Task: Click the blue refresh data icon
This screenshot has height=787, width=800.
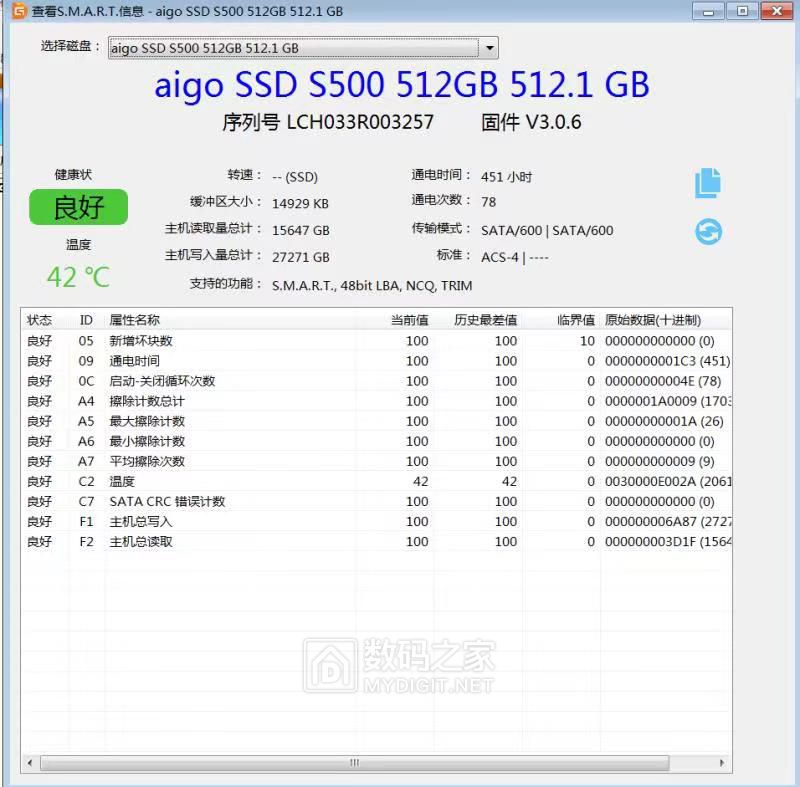Action: tap(707, 231)
